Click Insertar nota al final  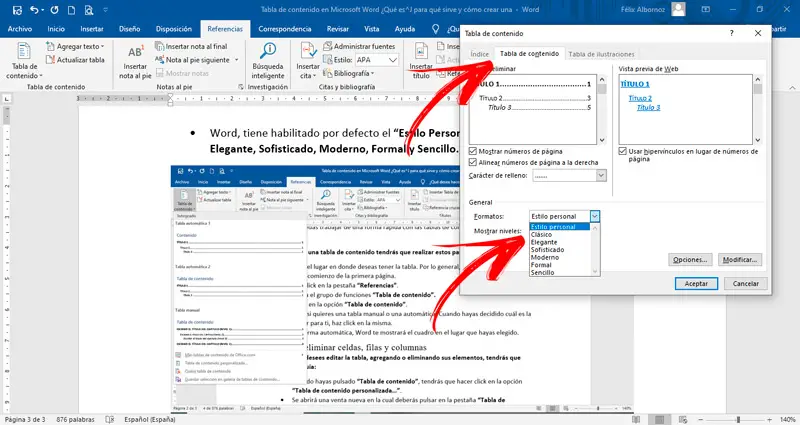[191, 46]
